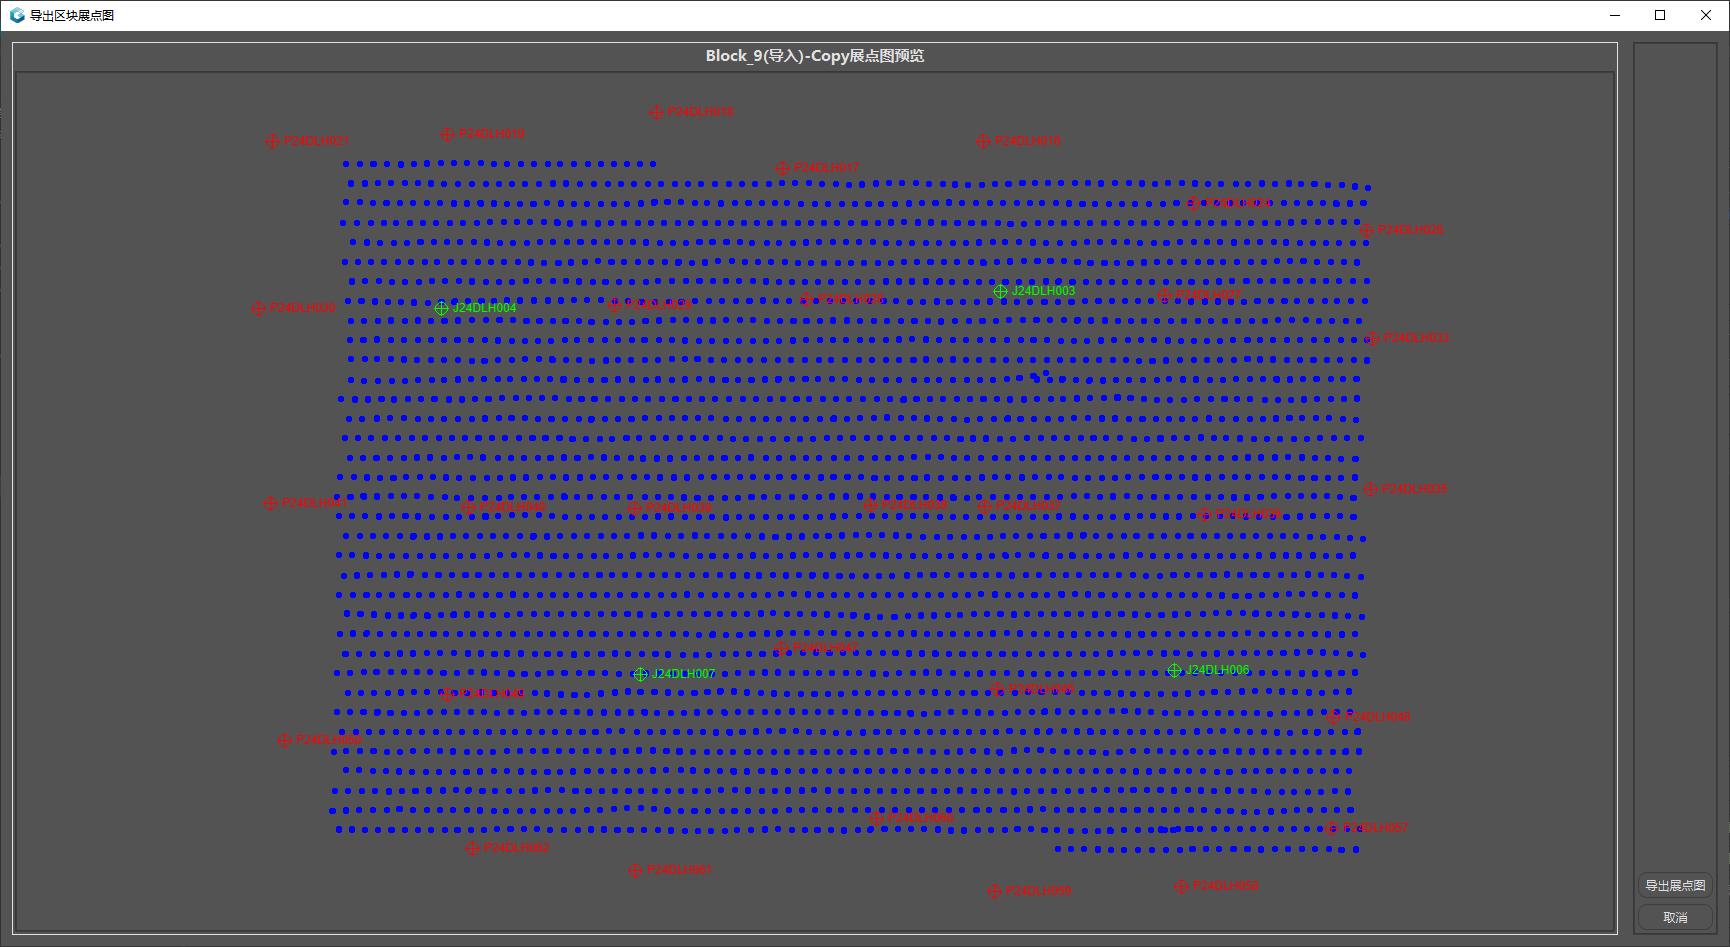Click the J24DLH003 green label text
This screenshot has height=947, width=1730.
[x=1043, y=291]
